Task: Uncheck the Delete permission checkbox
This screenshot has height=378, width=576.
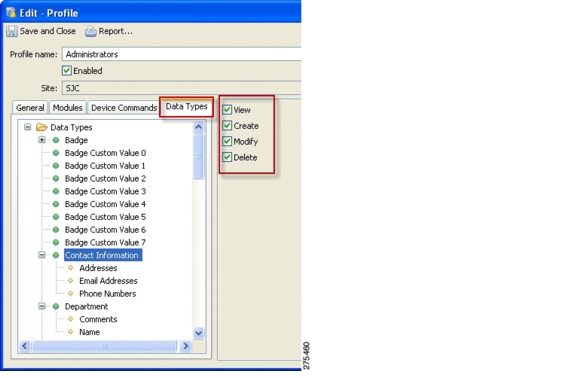Action: pyautogui.click(x=227, y=157)
